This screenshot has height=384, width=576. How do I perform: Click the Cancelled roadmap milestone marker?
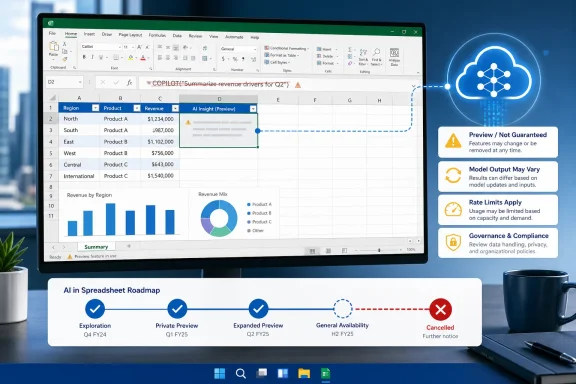point(440,310)
